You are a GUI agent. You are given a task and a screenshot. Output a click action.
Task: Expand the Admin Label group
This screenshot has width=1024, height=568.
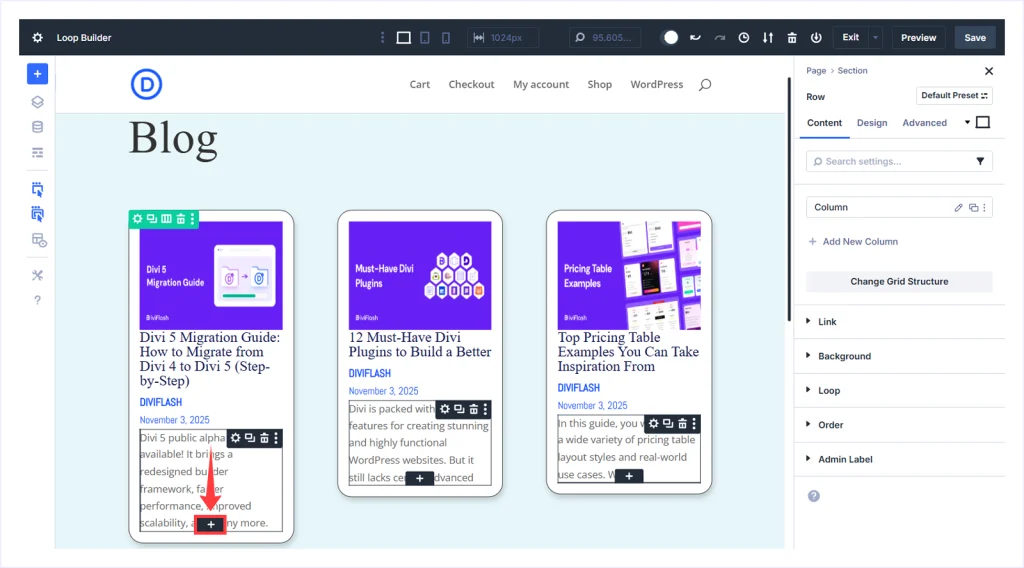pyautogui.click(x=845, y=459)
